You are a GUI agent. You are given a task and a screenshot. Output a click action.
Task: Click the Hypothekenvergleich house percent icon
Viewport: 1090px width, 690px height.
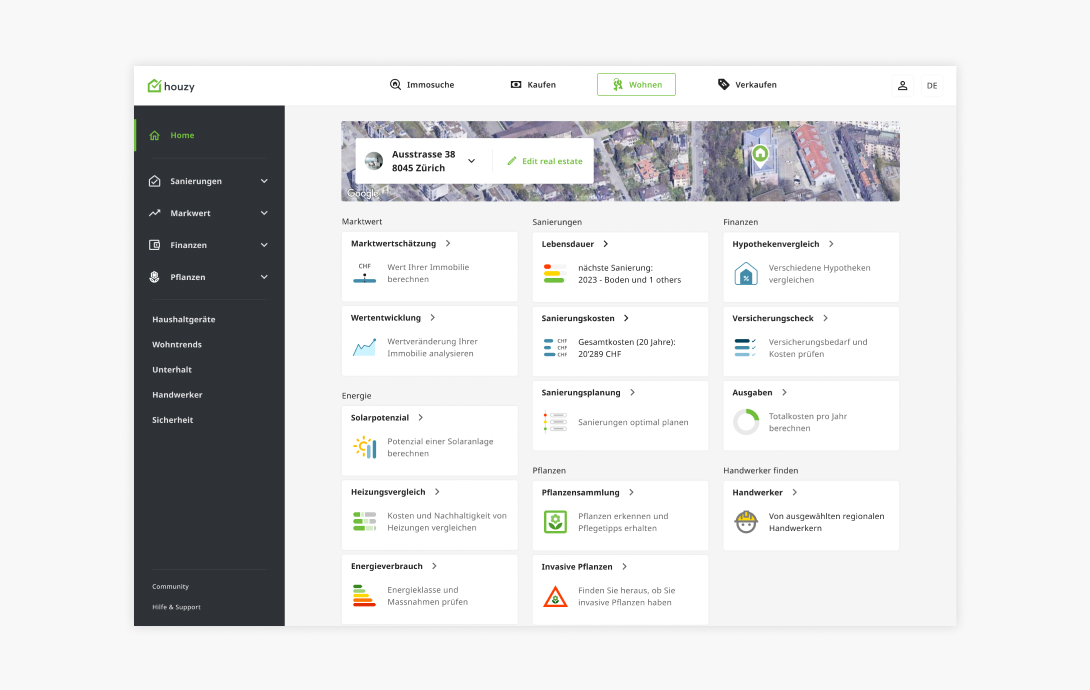click(746, 274)
